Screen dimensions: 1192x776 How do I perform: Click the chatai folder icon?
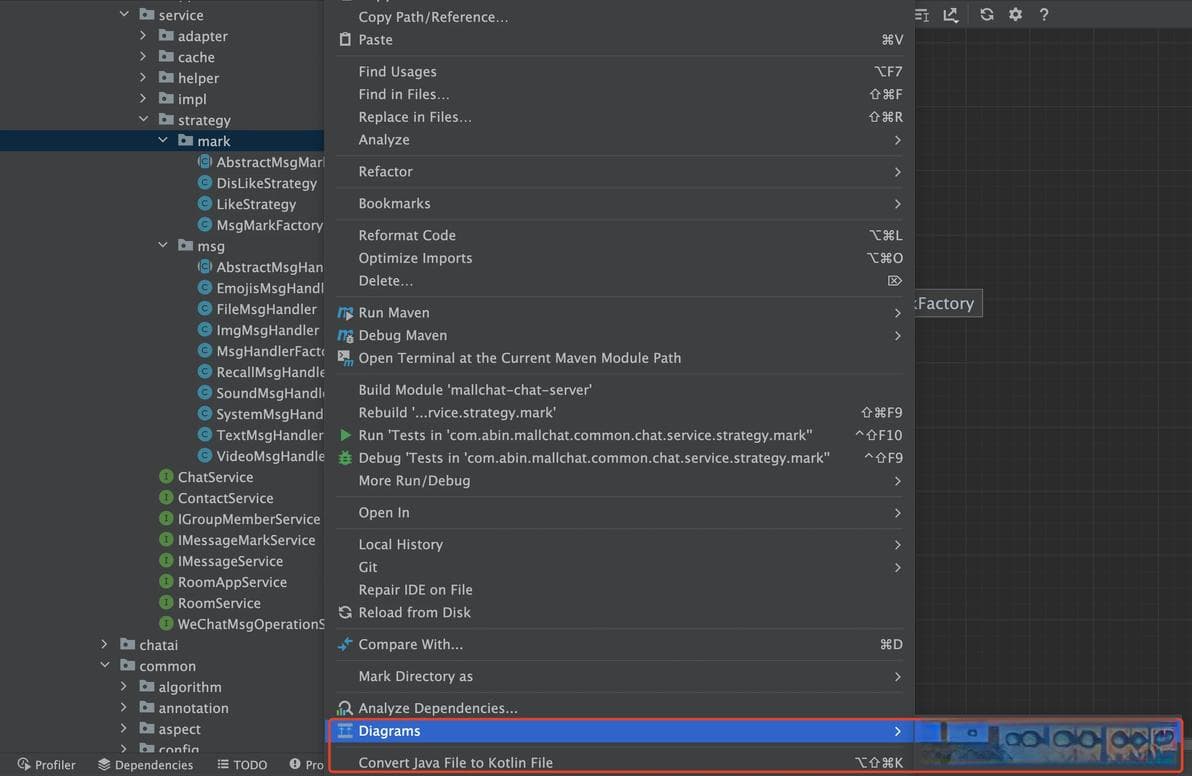[128, 645]
